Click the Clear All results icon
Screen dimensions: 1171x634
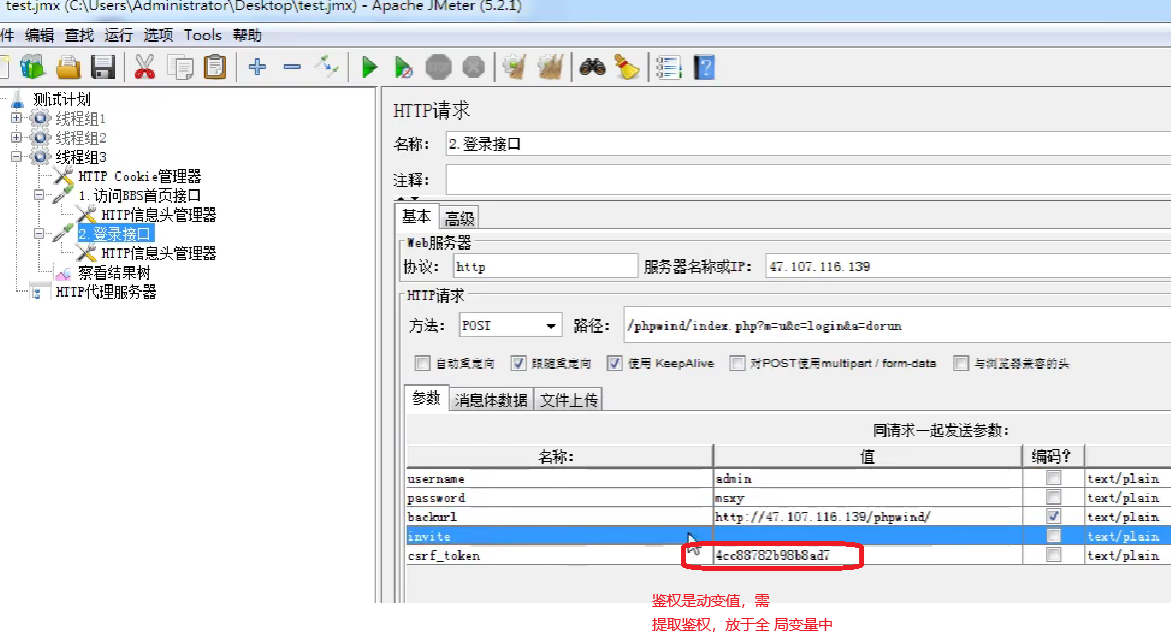(550, 67)
